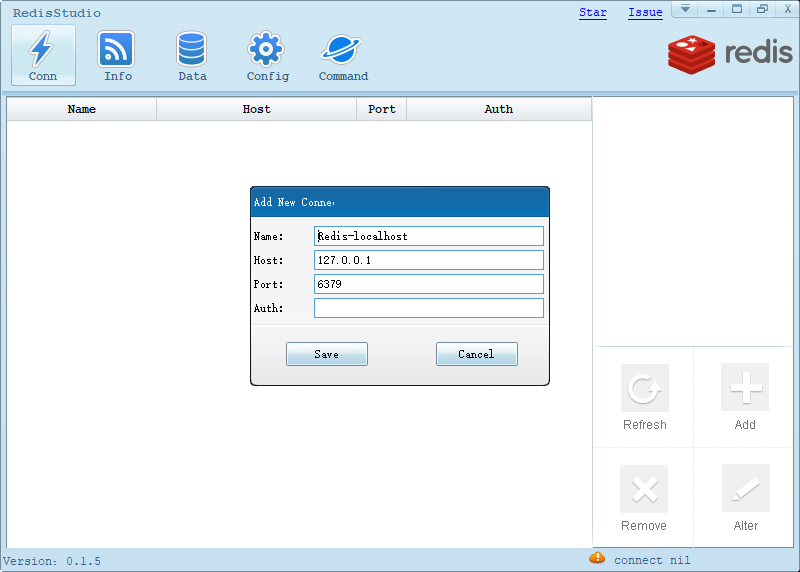Switch to the Command planet tab
This screenshot has width=800, height=572.
343,55
